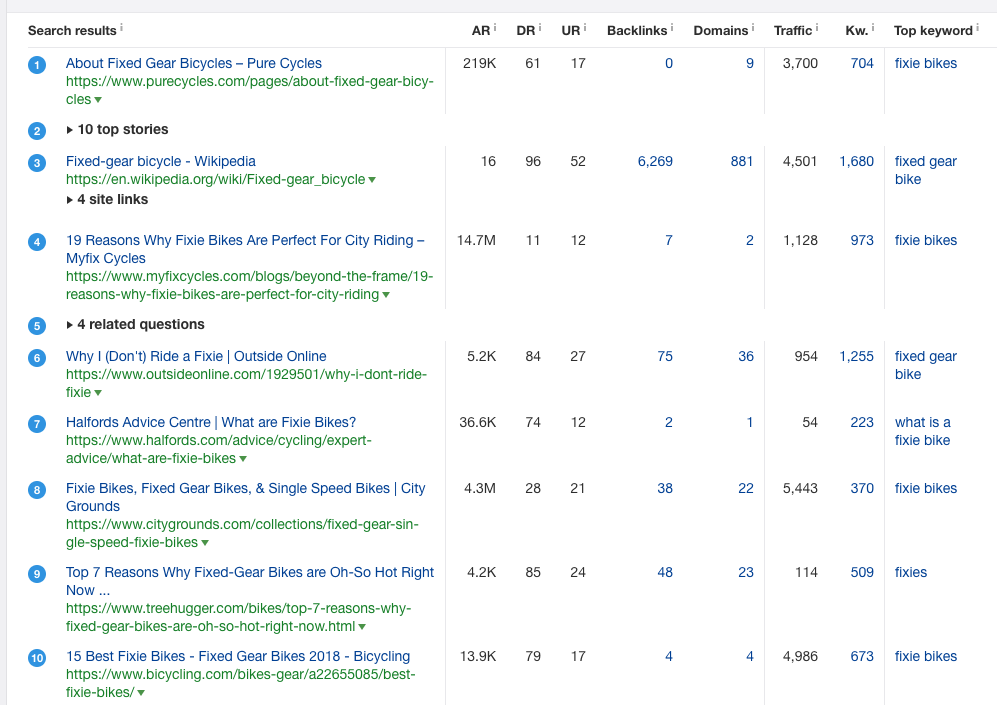
Task: Open Myfix Cycles' 973 keywords count
Action: tap(862, 240)
